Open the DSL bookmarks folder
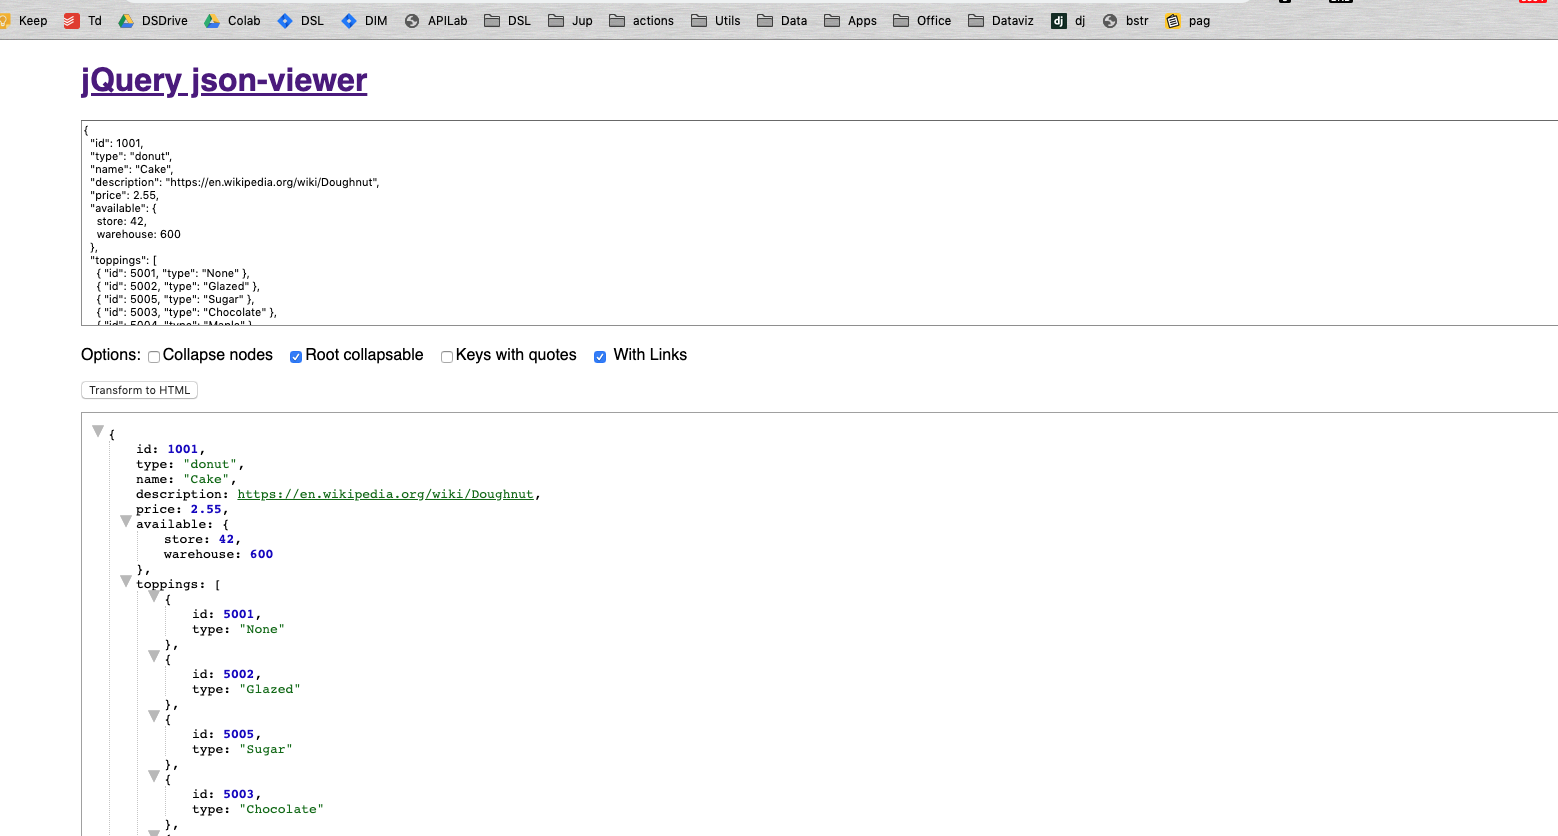This screenshot has width=1558, height=836. click(508, 20)
